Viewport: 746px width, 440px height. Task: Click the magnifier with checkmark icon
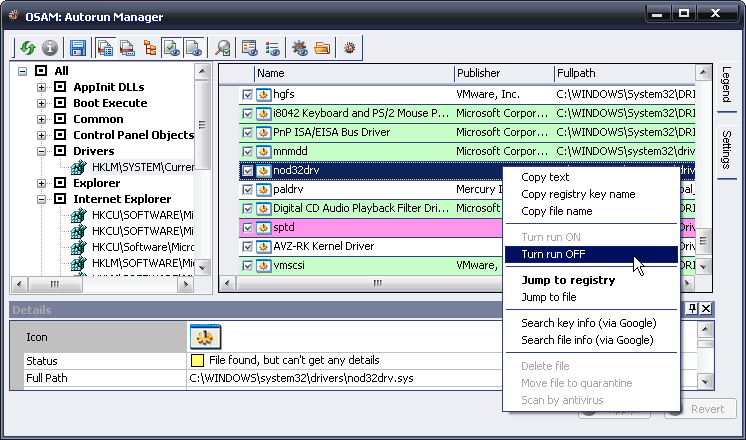(222, 48)
